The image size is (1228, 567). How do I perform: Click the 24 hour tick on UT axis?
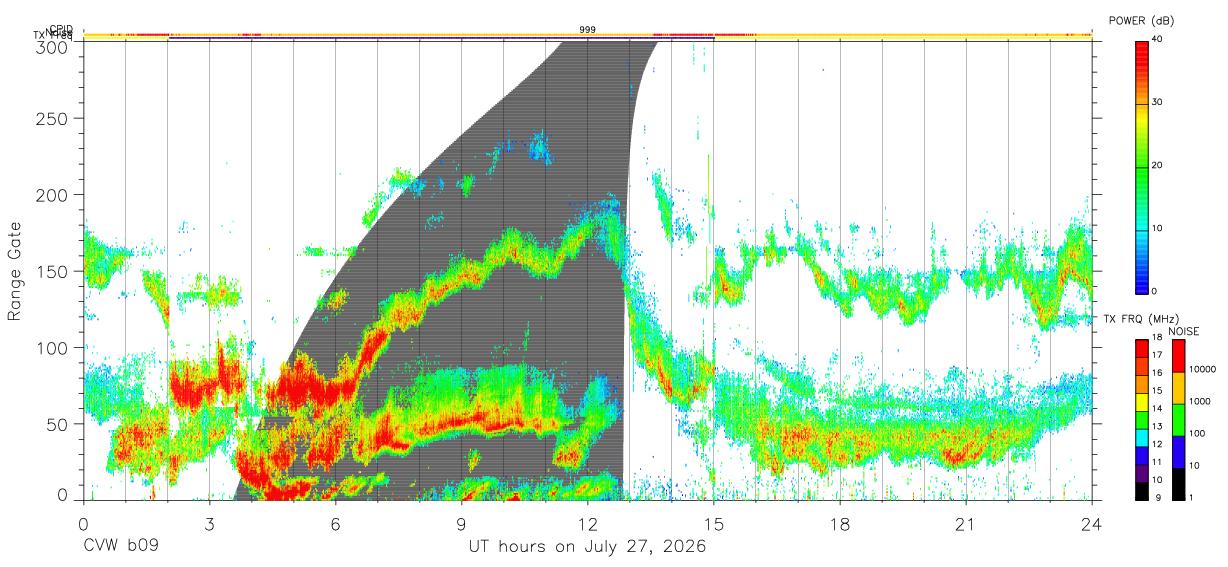[x=1092, y=523]
